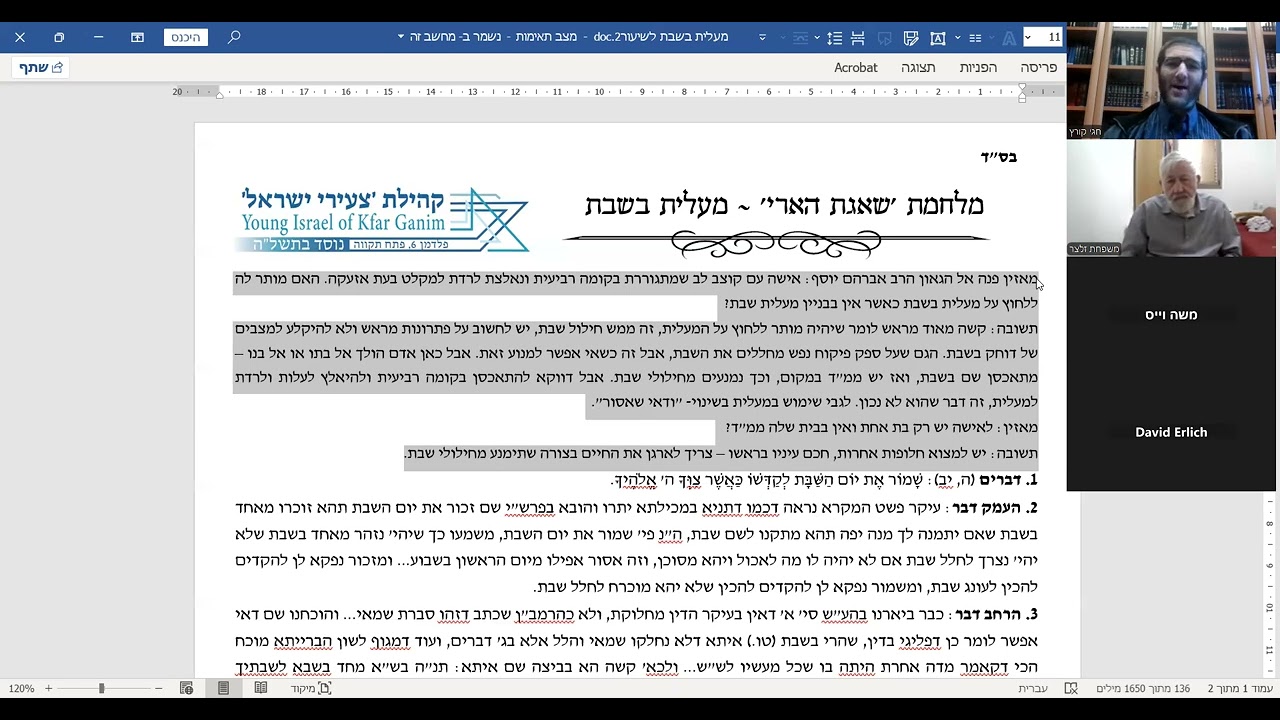
Task: Click the zoom in plus button
Action: (48, 688)
